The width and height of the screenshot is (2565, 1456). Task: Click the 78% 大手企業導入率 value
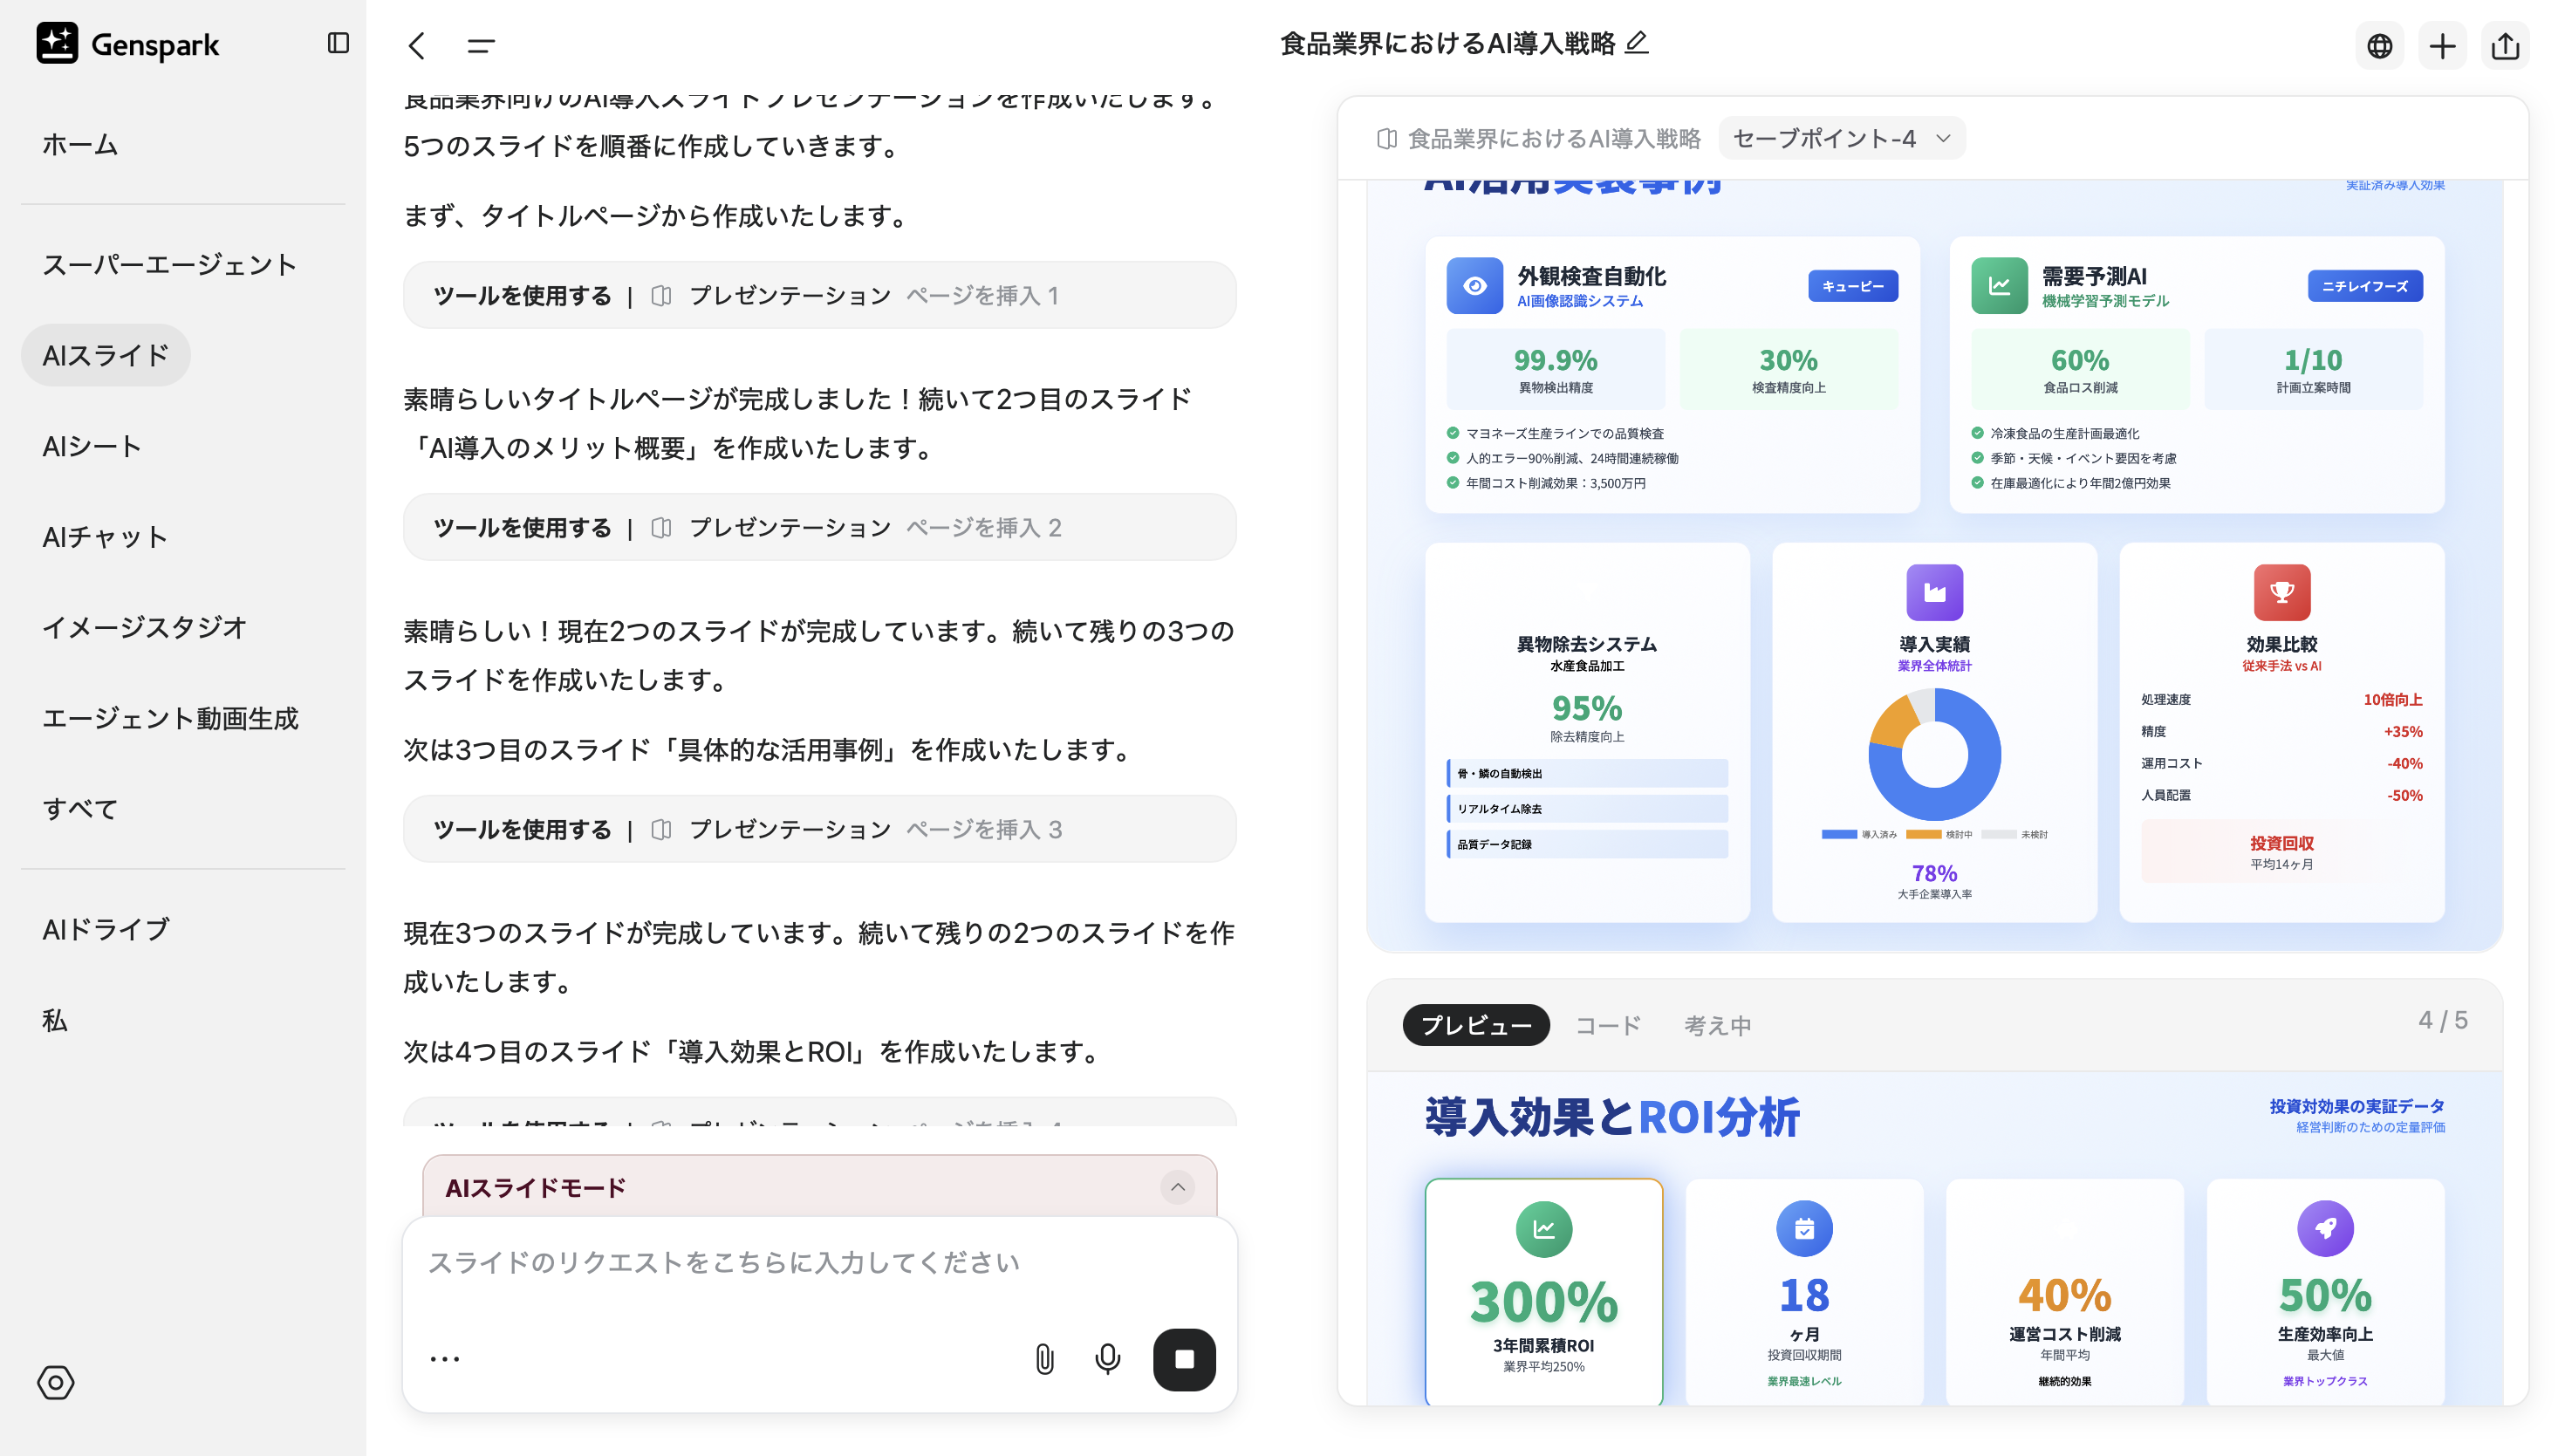tap(1934, 873)
